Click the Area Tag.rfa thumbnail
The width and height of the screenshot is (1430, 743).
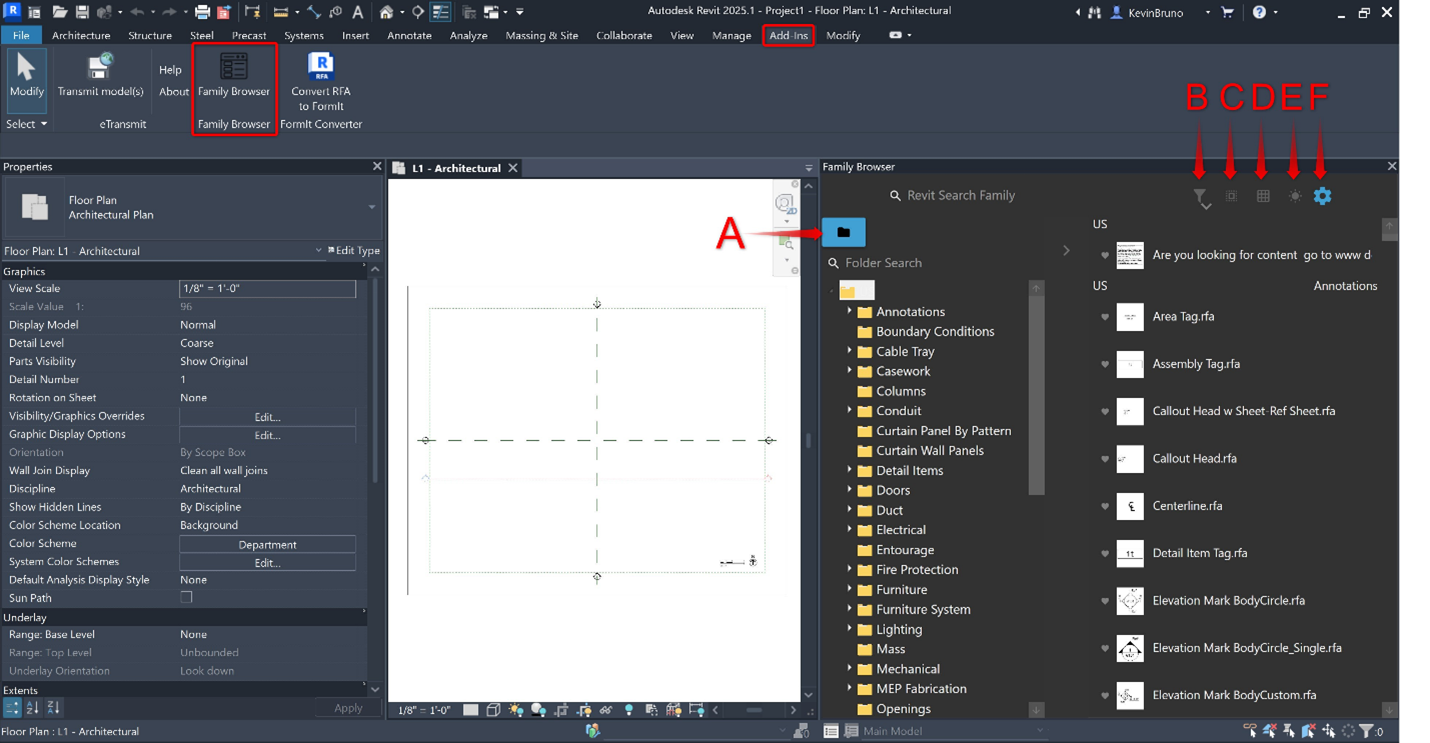(1130, 317)
